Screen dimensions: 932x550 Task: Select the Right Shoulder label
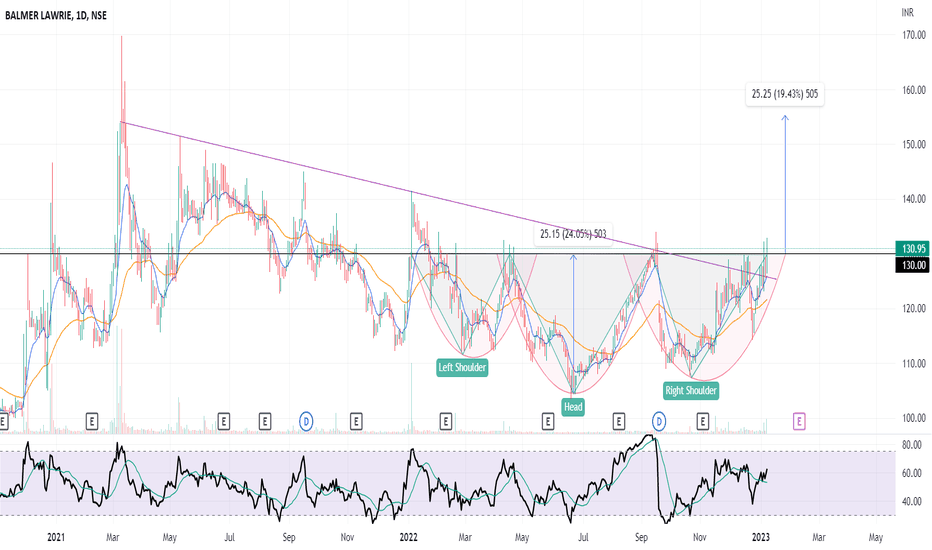pyautogui.click(x=691, y=391)
